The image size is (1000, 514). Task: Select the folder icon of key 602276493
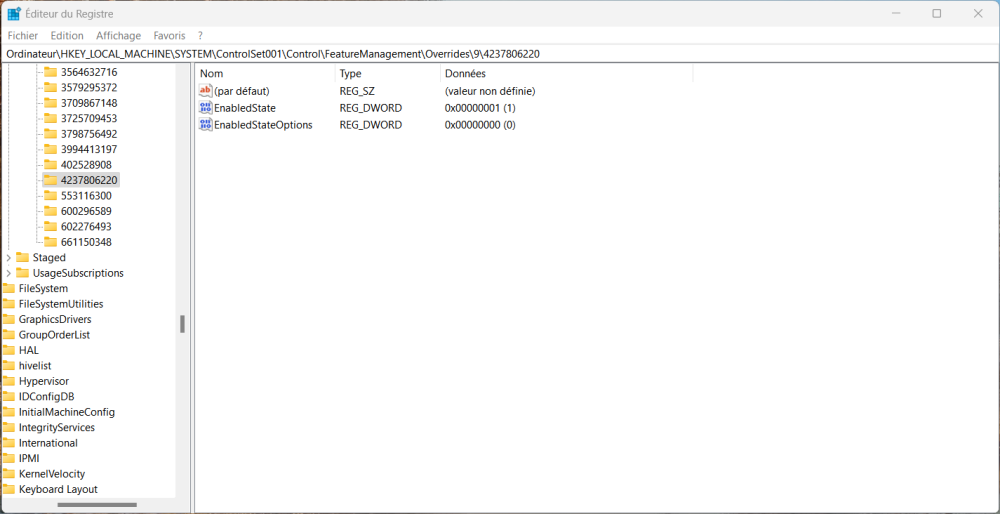point(50,226)
